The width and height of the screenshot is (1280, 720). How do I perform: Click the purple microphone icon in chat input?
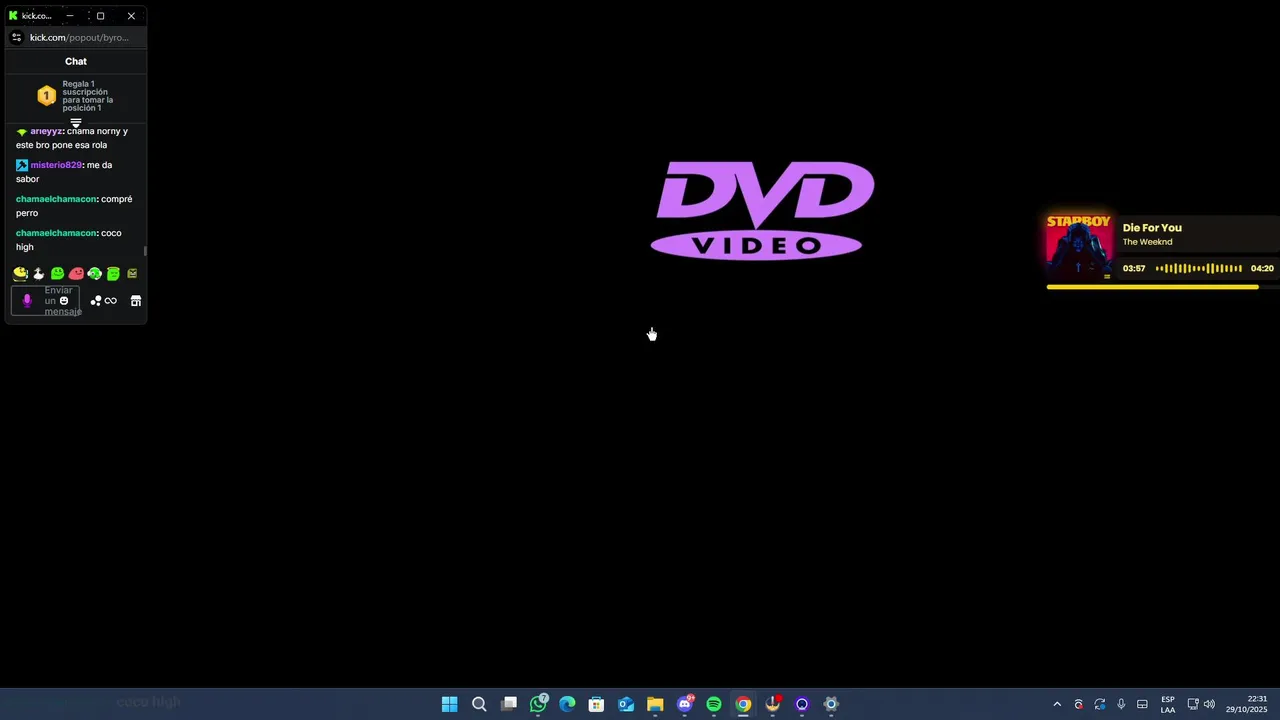click(x=27, y=300)
